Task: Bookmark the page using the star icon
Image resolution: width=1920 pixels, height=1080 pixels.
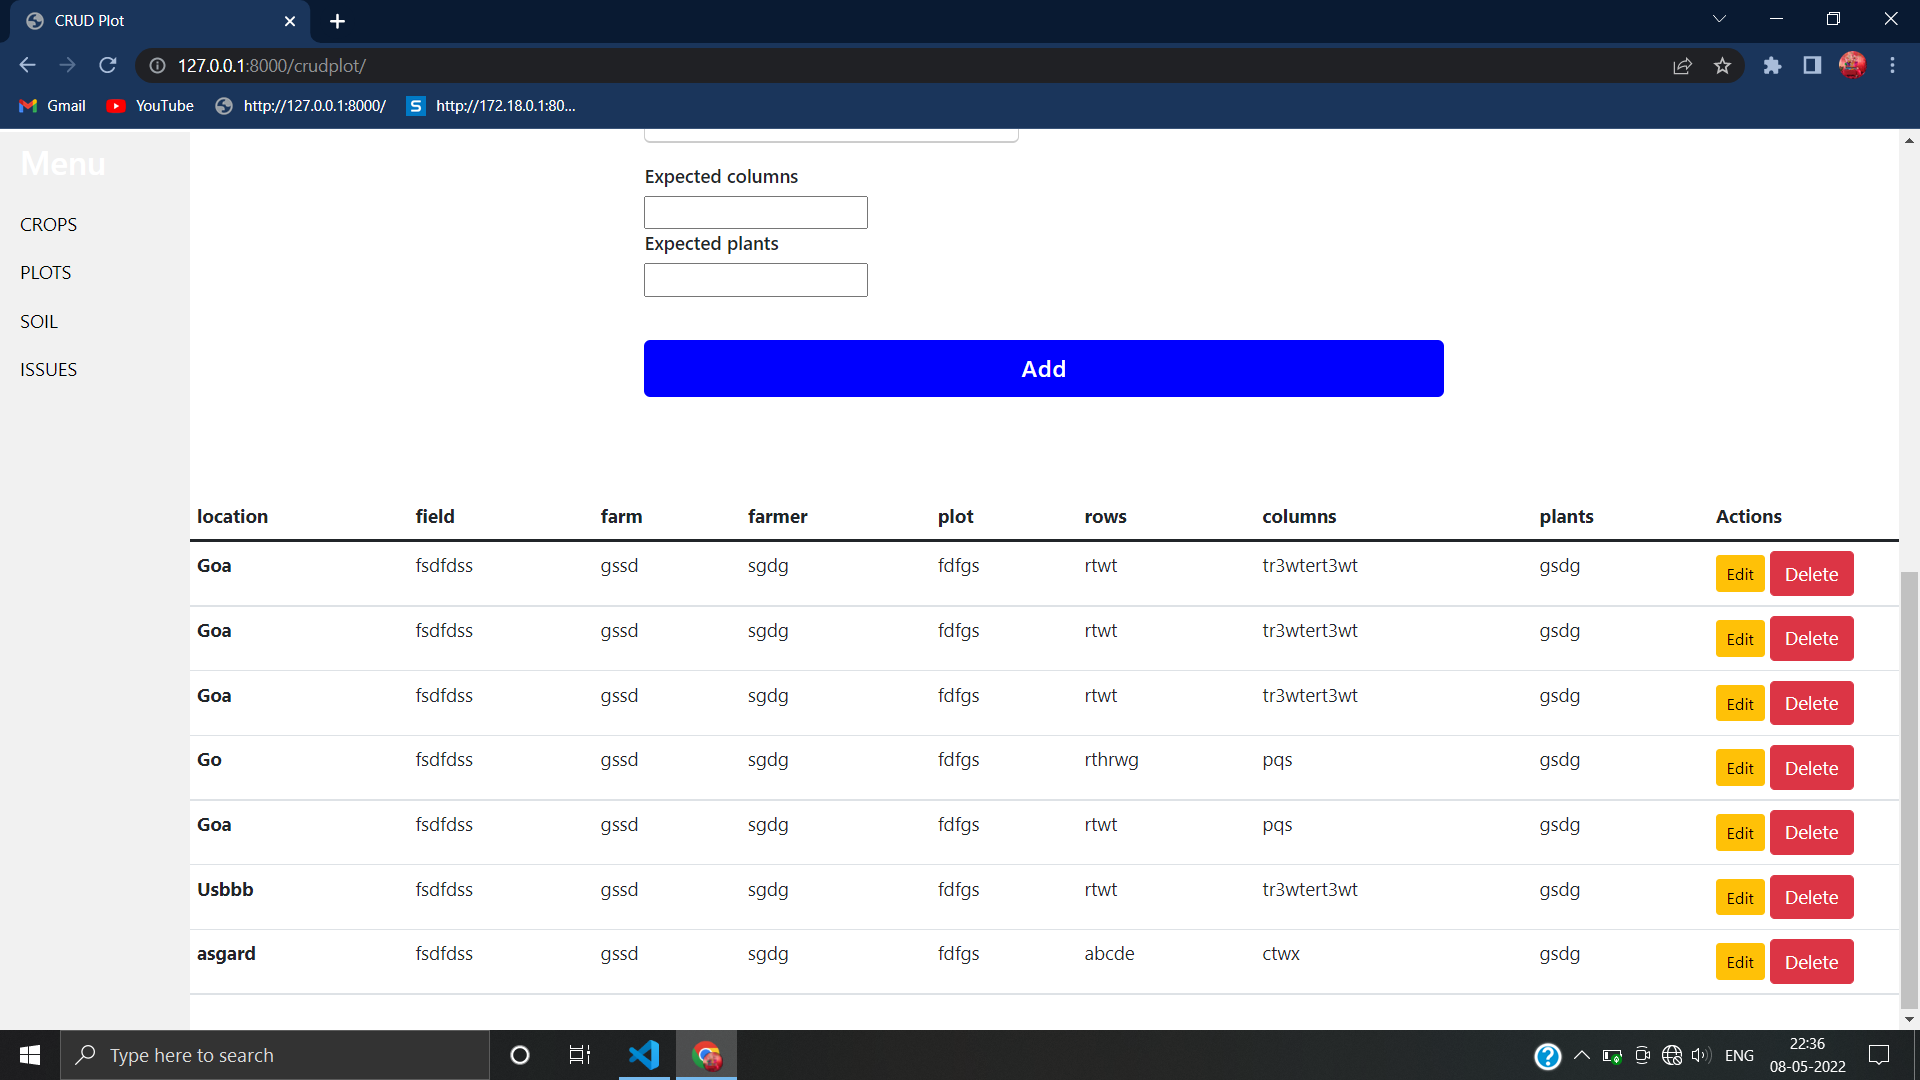Action: tap(1723, 65)
